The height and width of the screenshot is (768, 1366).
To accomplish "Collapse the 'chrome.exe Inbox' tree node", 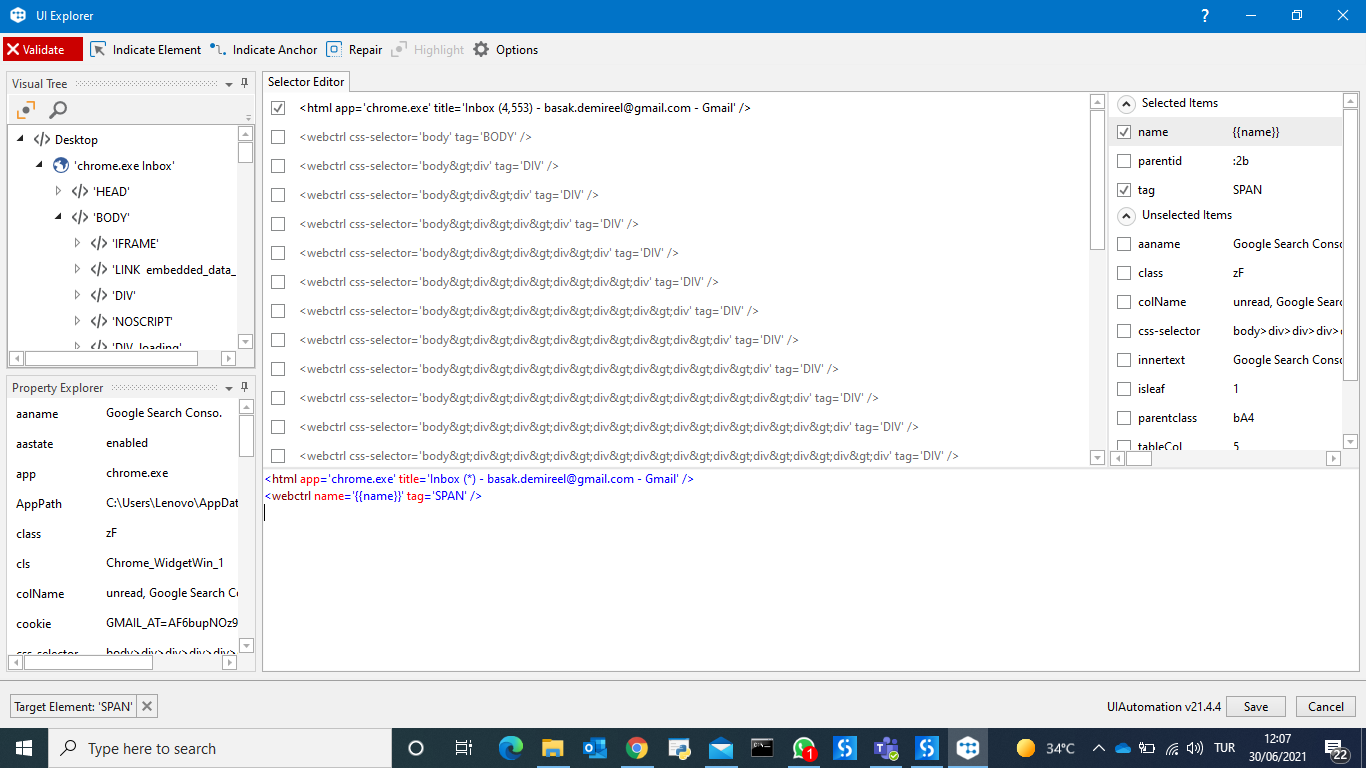I will point(40,165).
